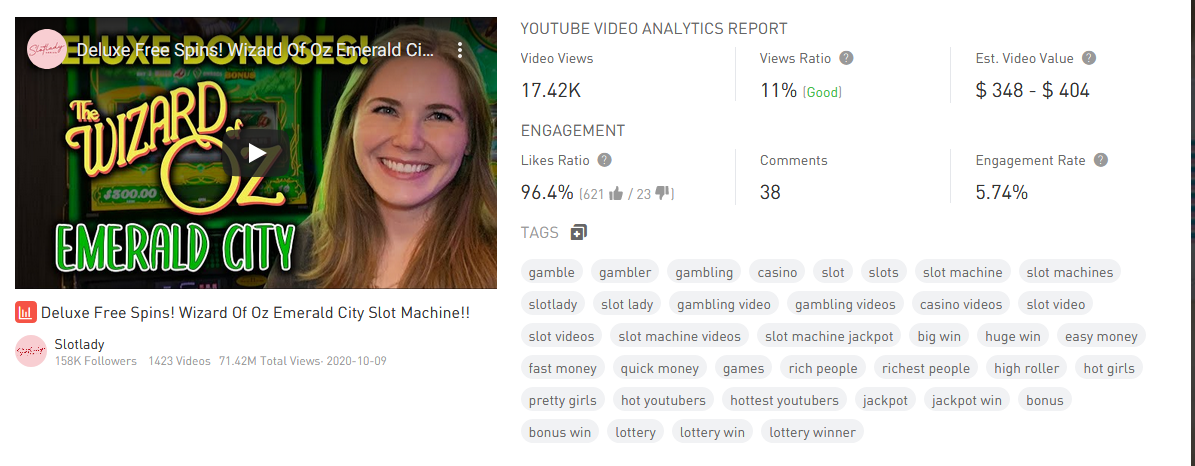Open Deluxe Free Spins video title link
1195x466 pixels.
(256, 313)
